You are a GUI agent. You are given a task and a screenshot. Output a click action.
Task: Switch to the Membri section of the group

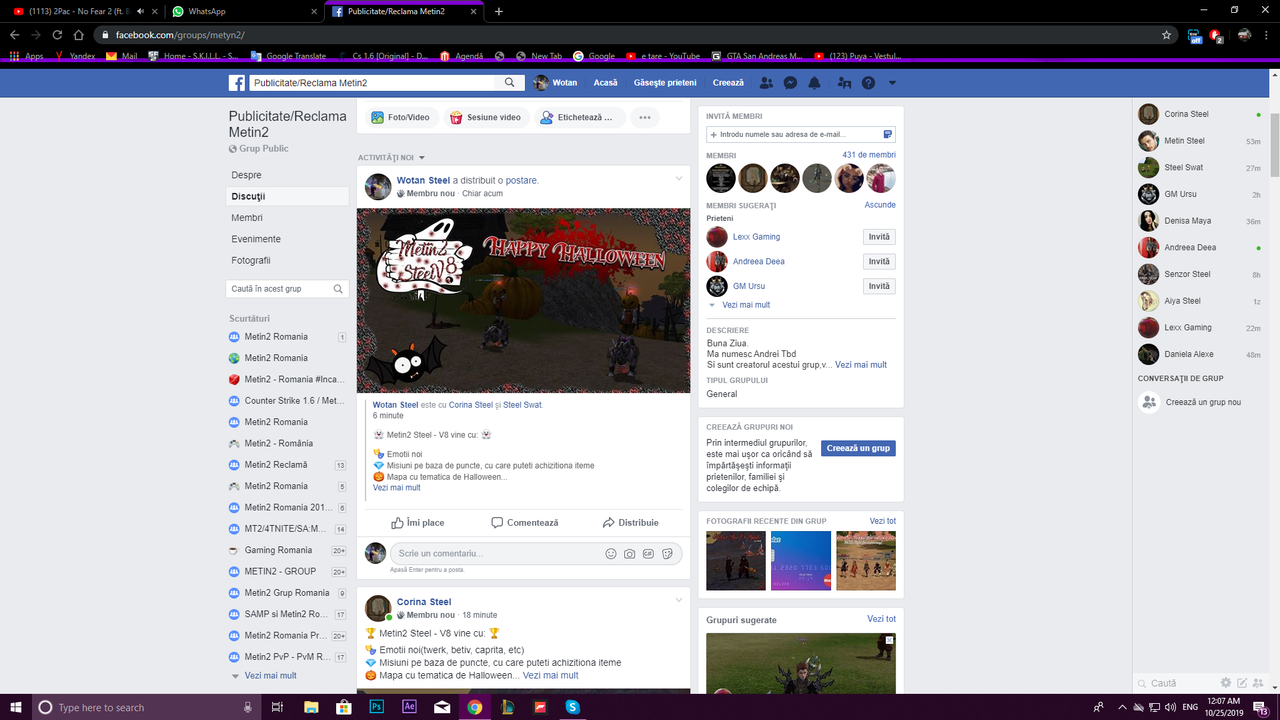(x=246, y=217)
